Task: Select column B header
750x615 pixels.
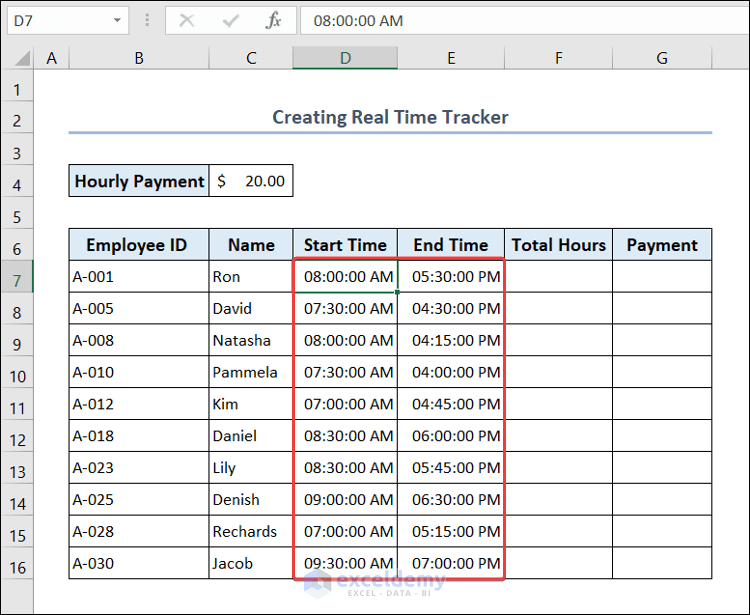Action: (139, 58)
